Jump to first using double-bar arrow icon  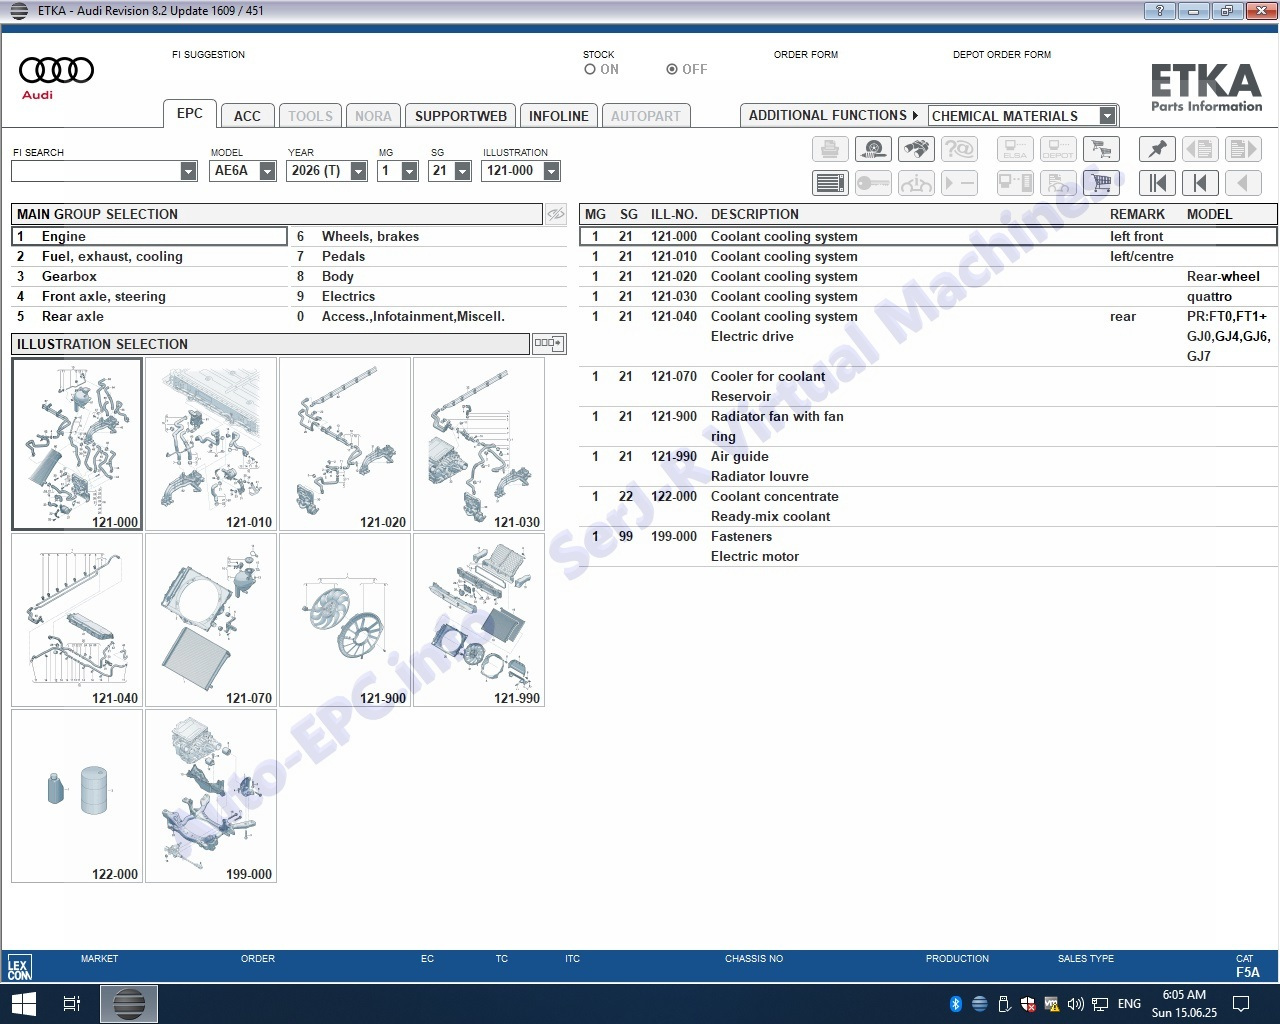tap(1157, 183)
